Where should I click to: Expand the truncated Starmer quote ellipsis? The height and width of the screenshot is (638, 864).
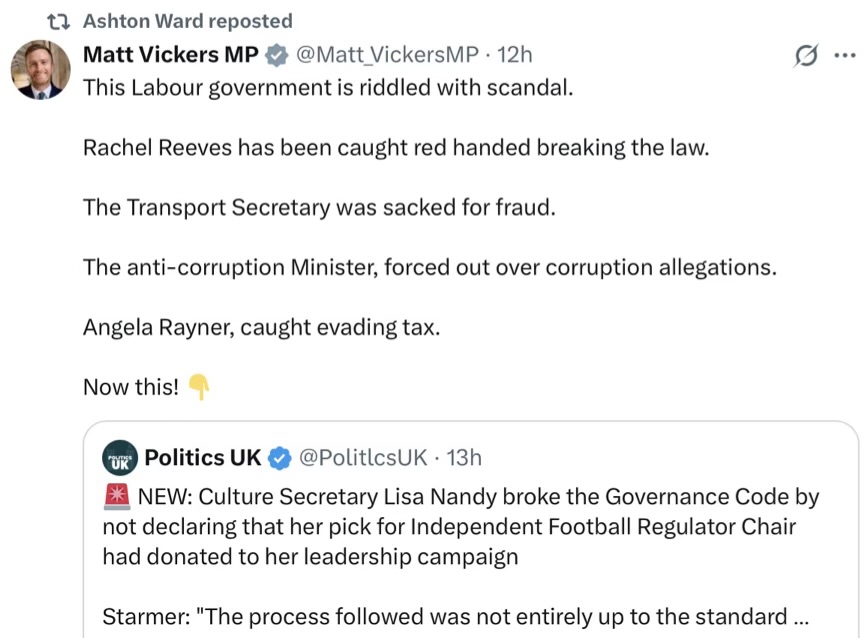(x=799, y=616)
